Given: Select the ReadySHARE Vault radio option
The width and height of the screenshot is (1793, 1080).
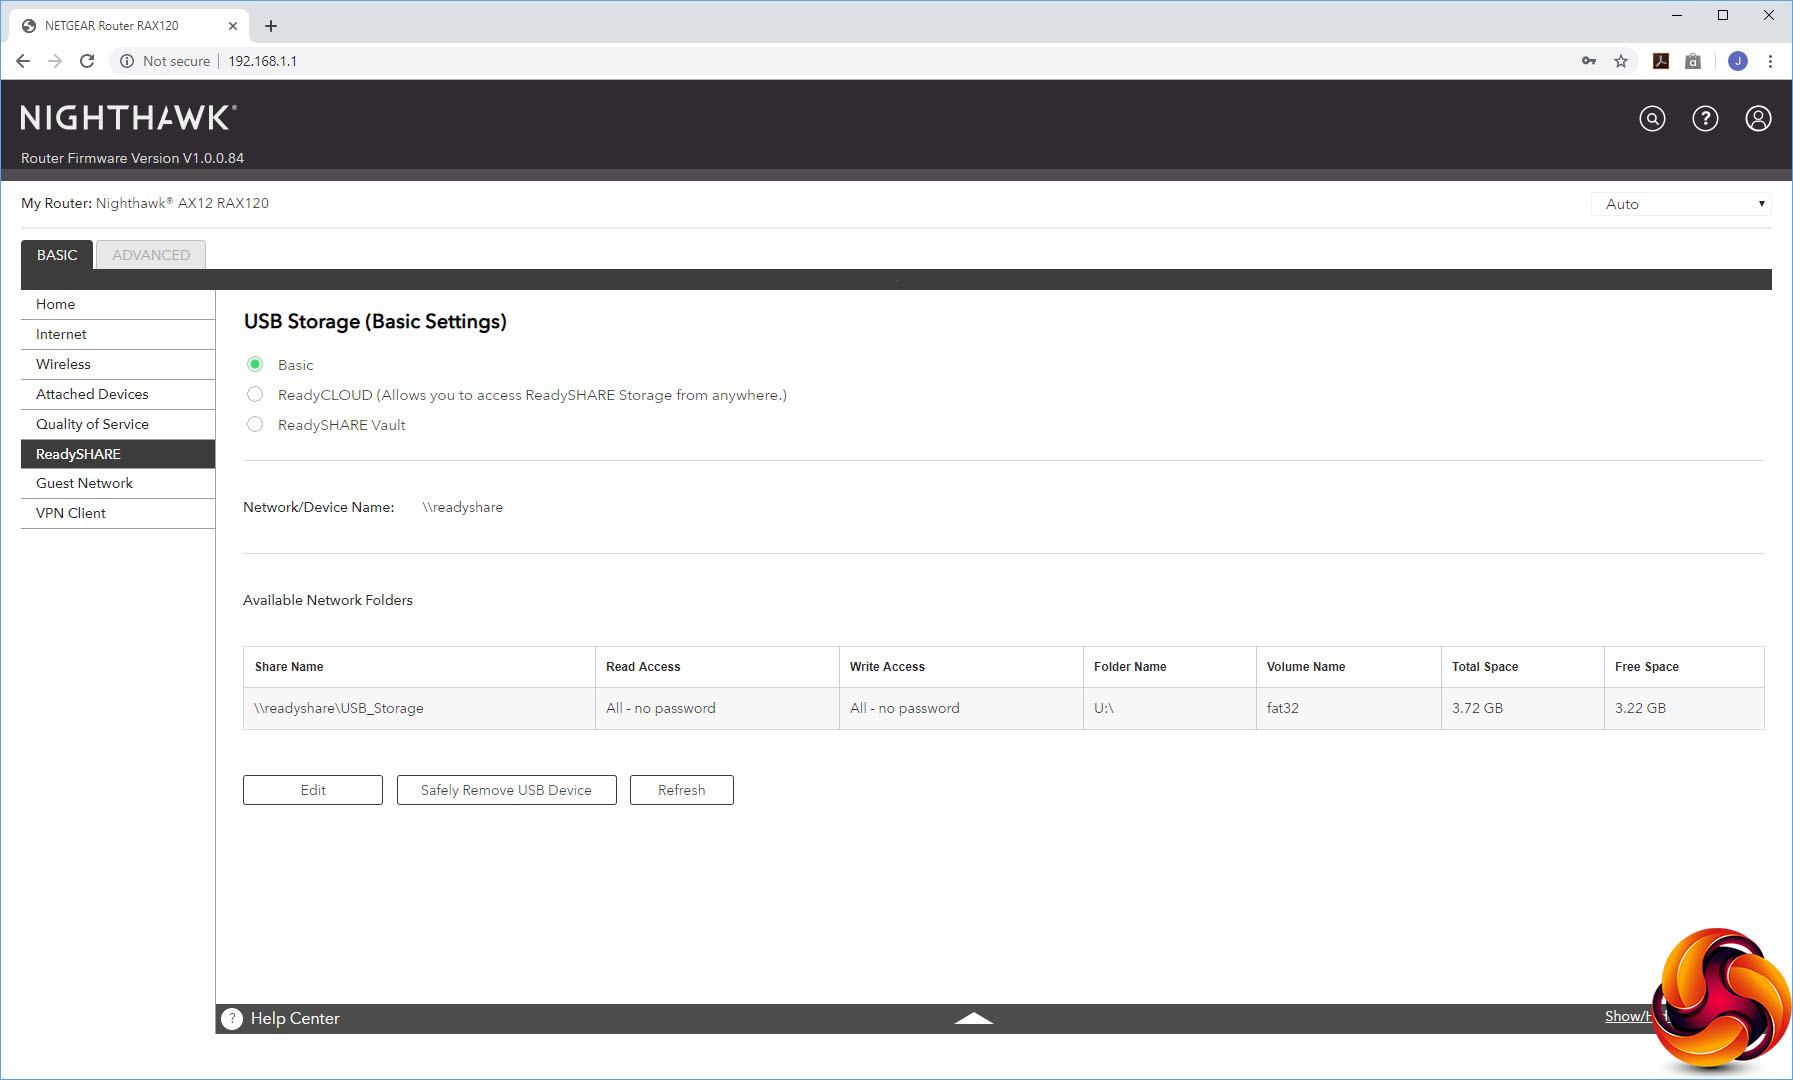Looking at the screenshot, I should 255,424.
